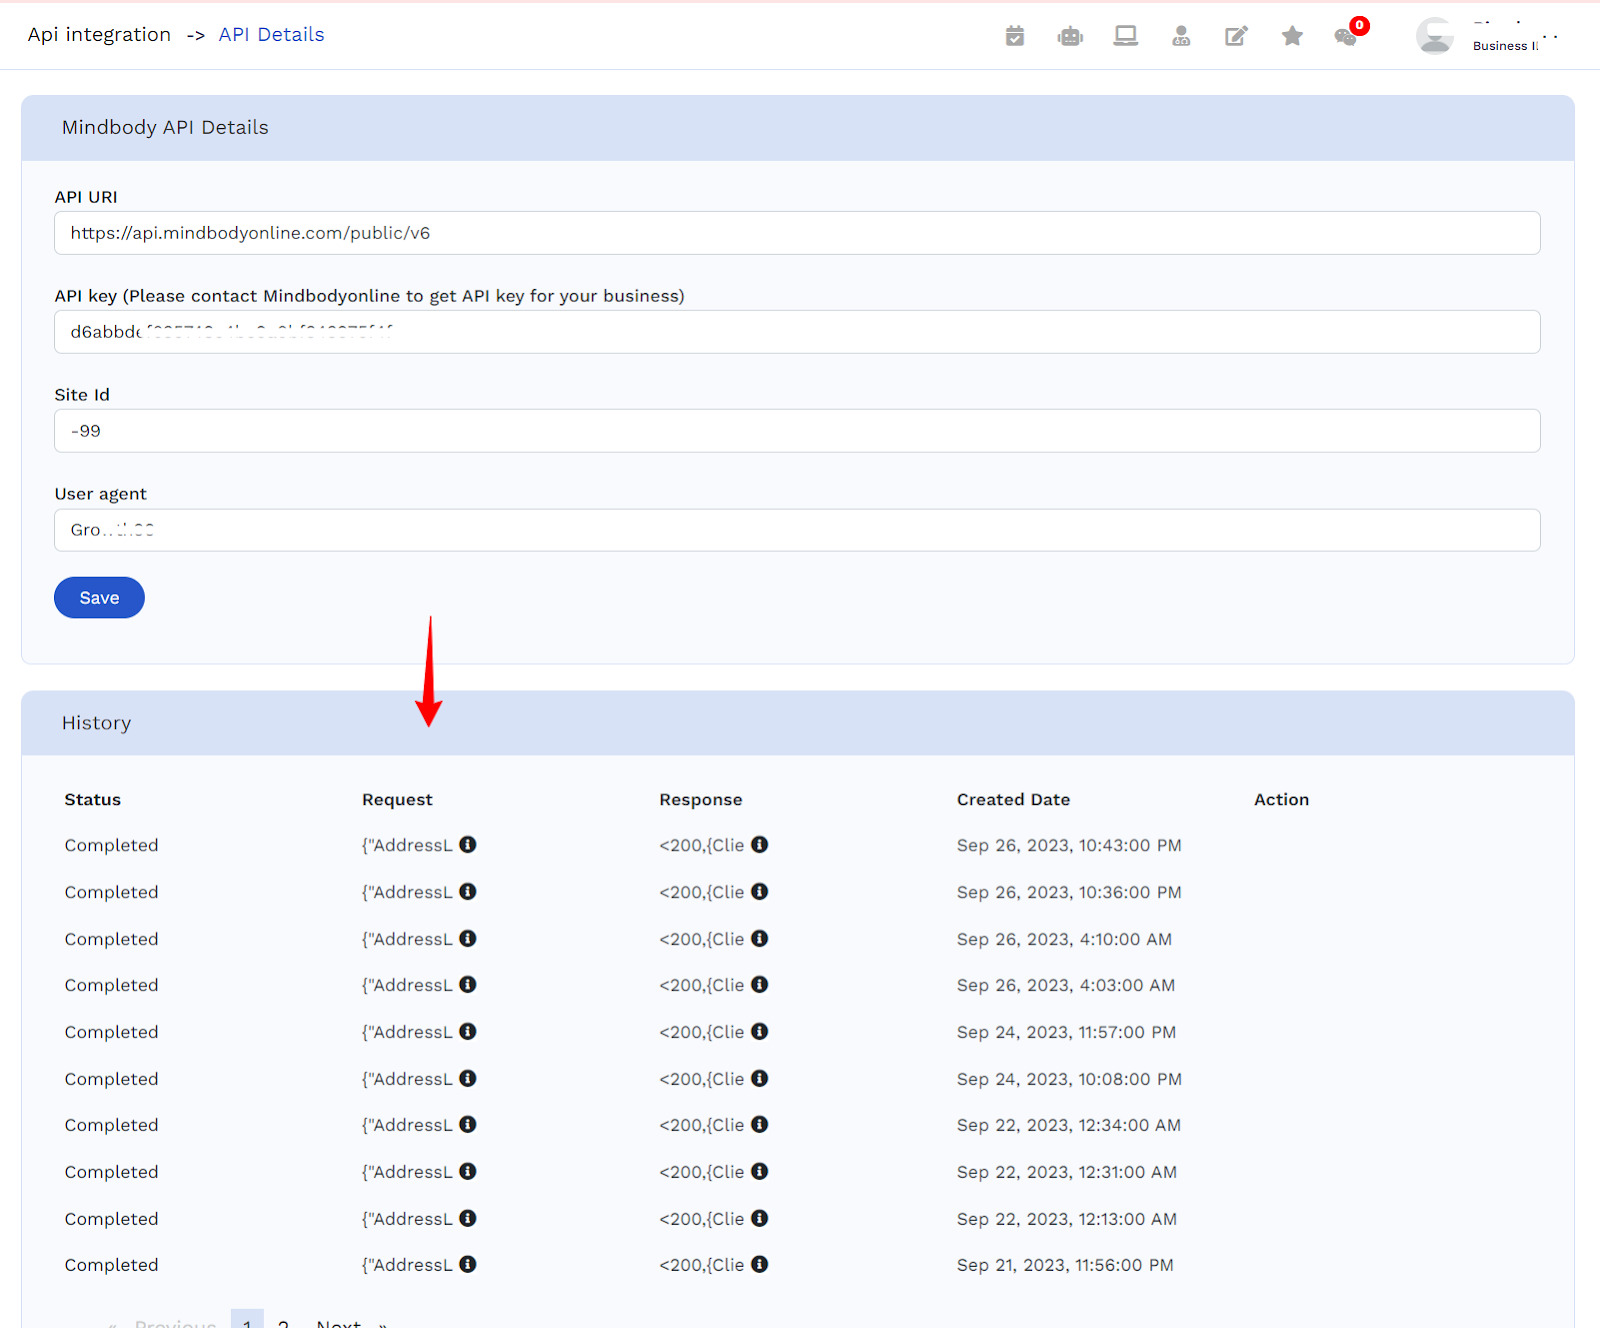Click the Status column header
This screenshot has height=1328, width=1600.
(93, 800)
